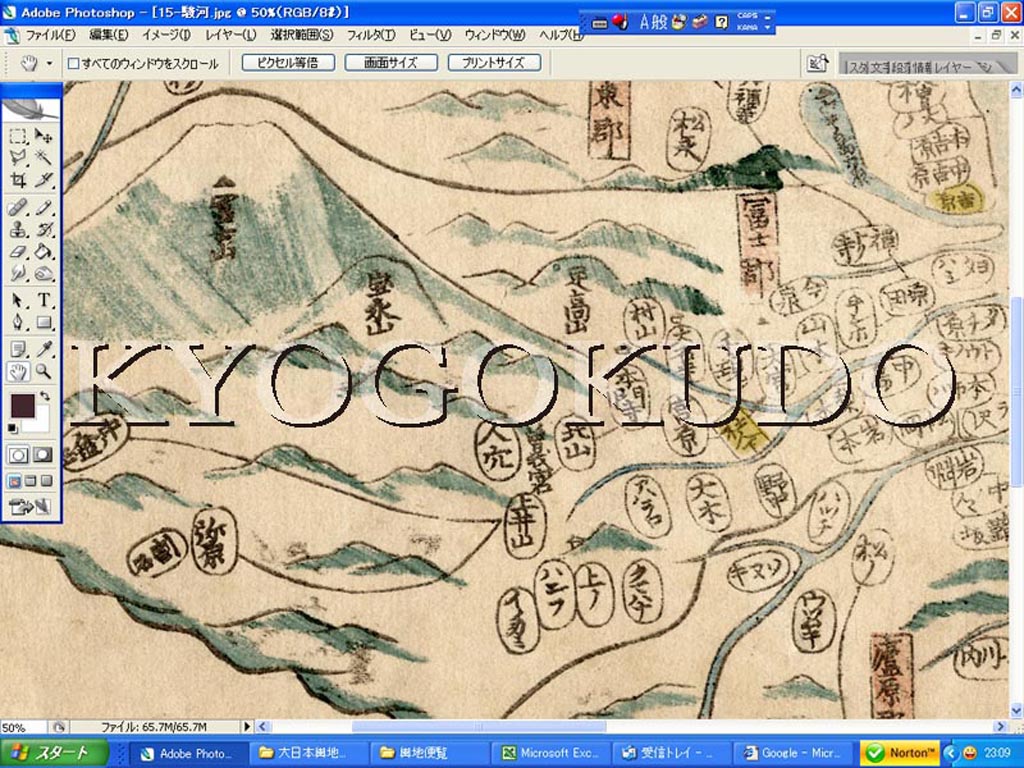Select the Healing Brush tool
The image size is (1024, 768).
(18, 208)
